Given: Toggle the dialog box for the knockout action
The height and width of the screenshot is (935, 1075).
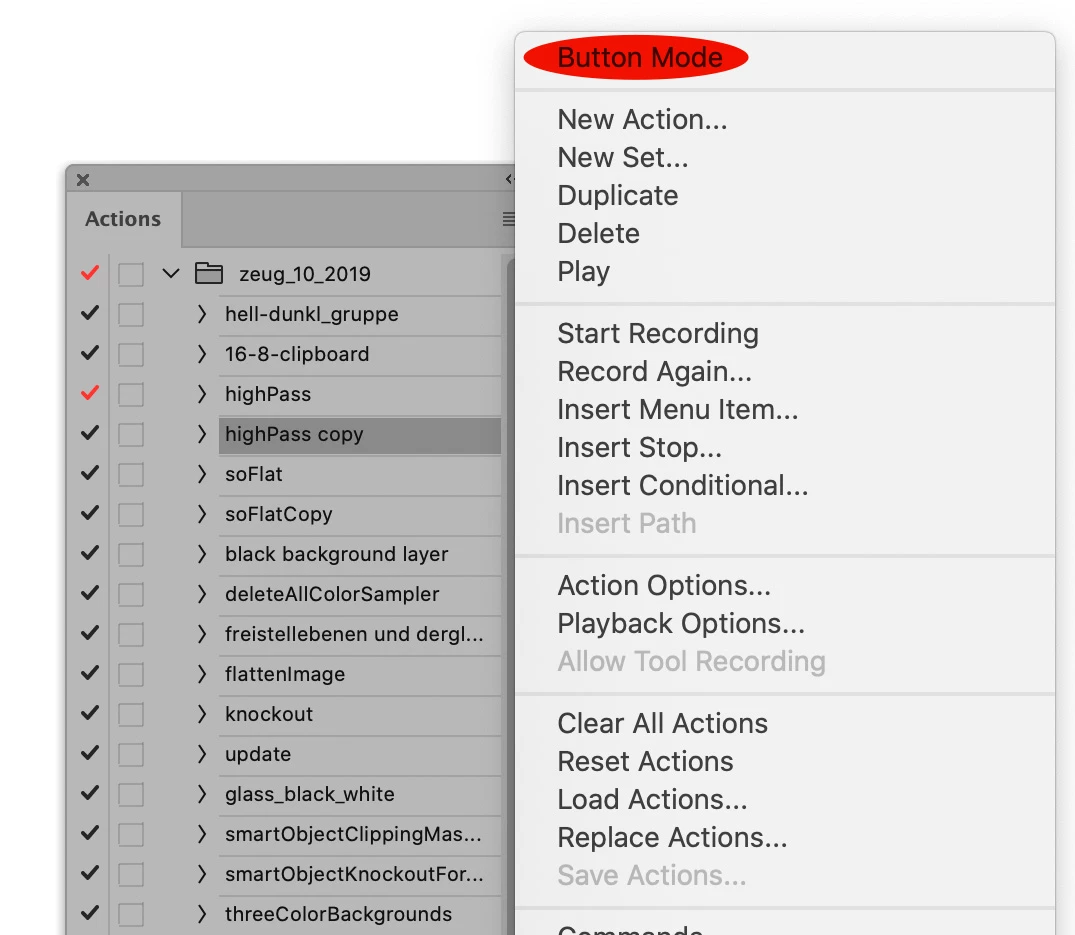Looking at the screenshot, I should (x=130, y=714).
